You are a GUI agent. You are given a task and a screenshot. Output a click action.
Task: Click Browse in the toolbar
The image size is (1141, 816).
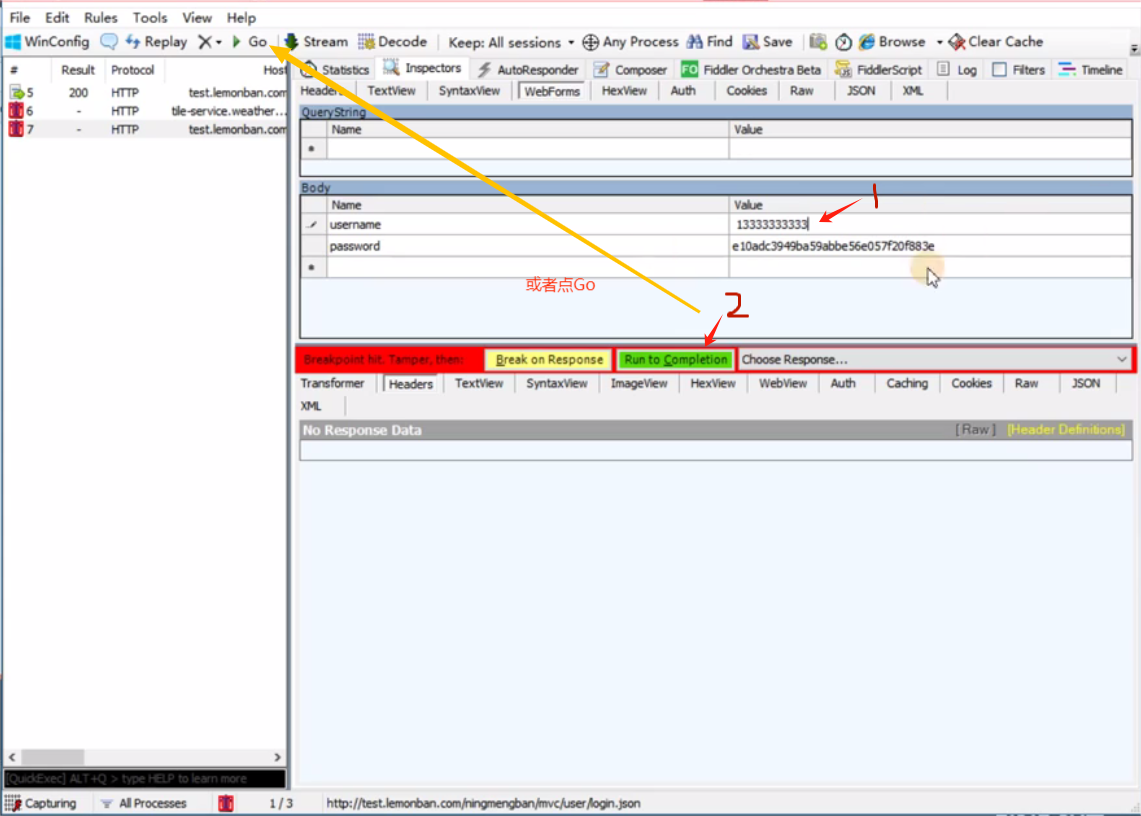[x=892, y=41]
